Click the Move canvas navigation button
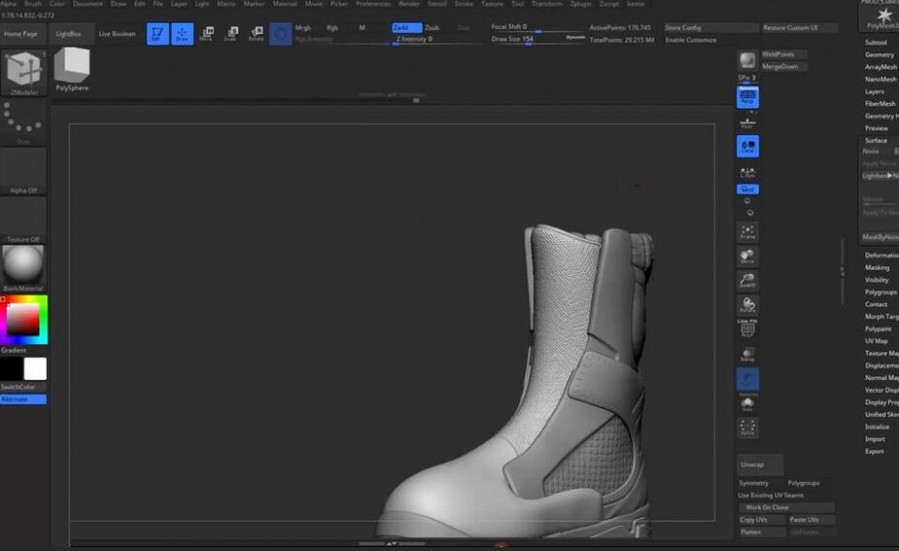Image resolution: width=899 pixels, height=551 pixels. 748,257
